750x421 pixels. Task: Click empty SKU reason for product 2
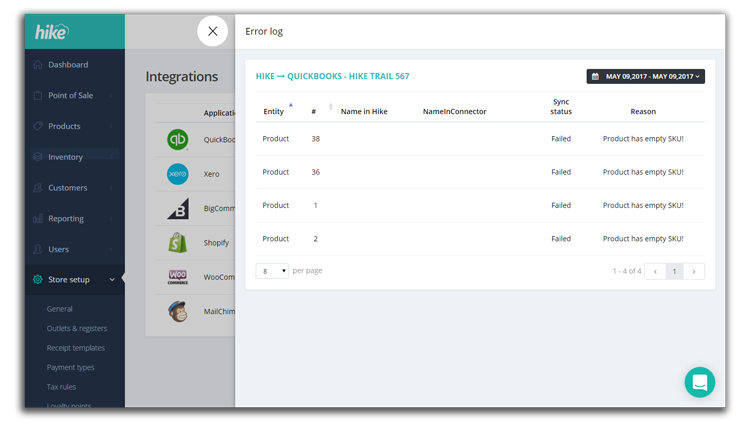click(x=643, y=239)
